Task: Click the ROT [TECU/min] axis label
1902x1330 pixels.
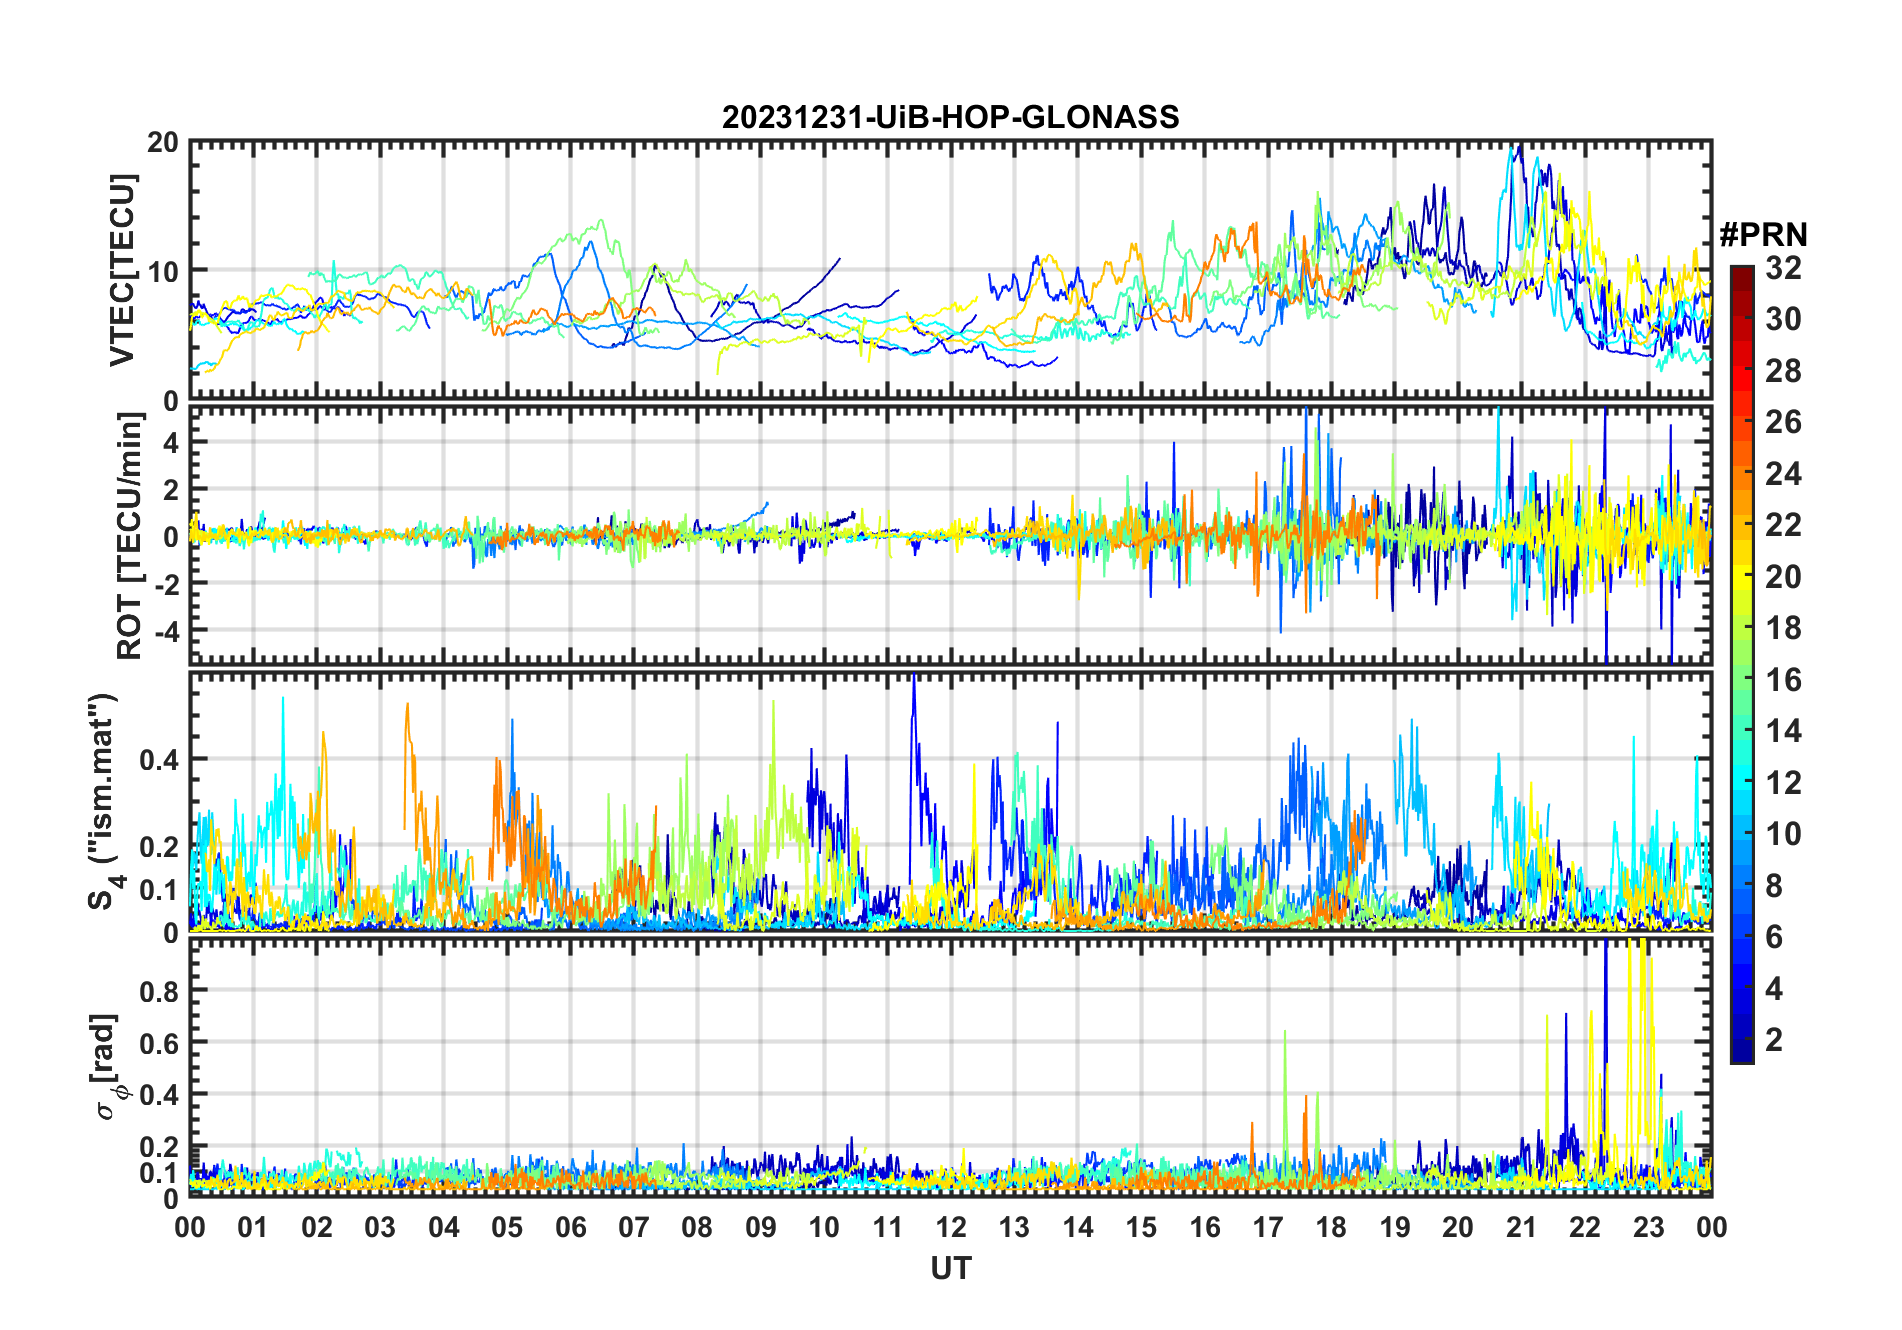Action: tap(130, 536)
